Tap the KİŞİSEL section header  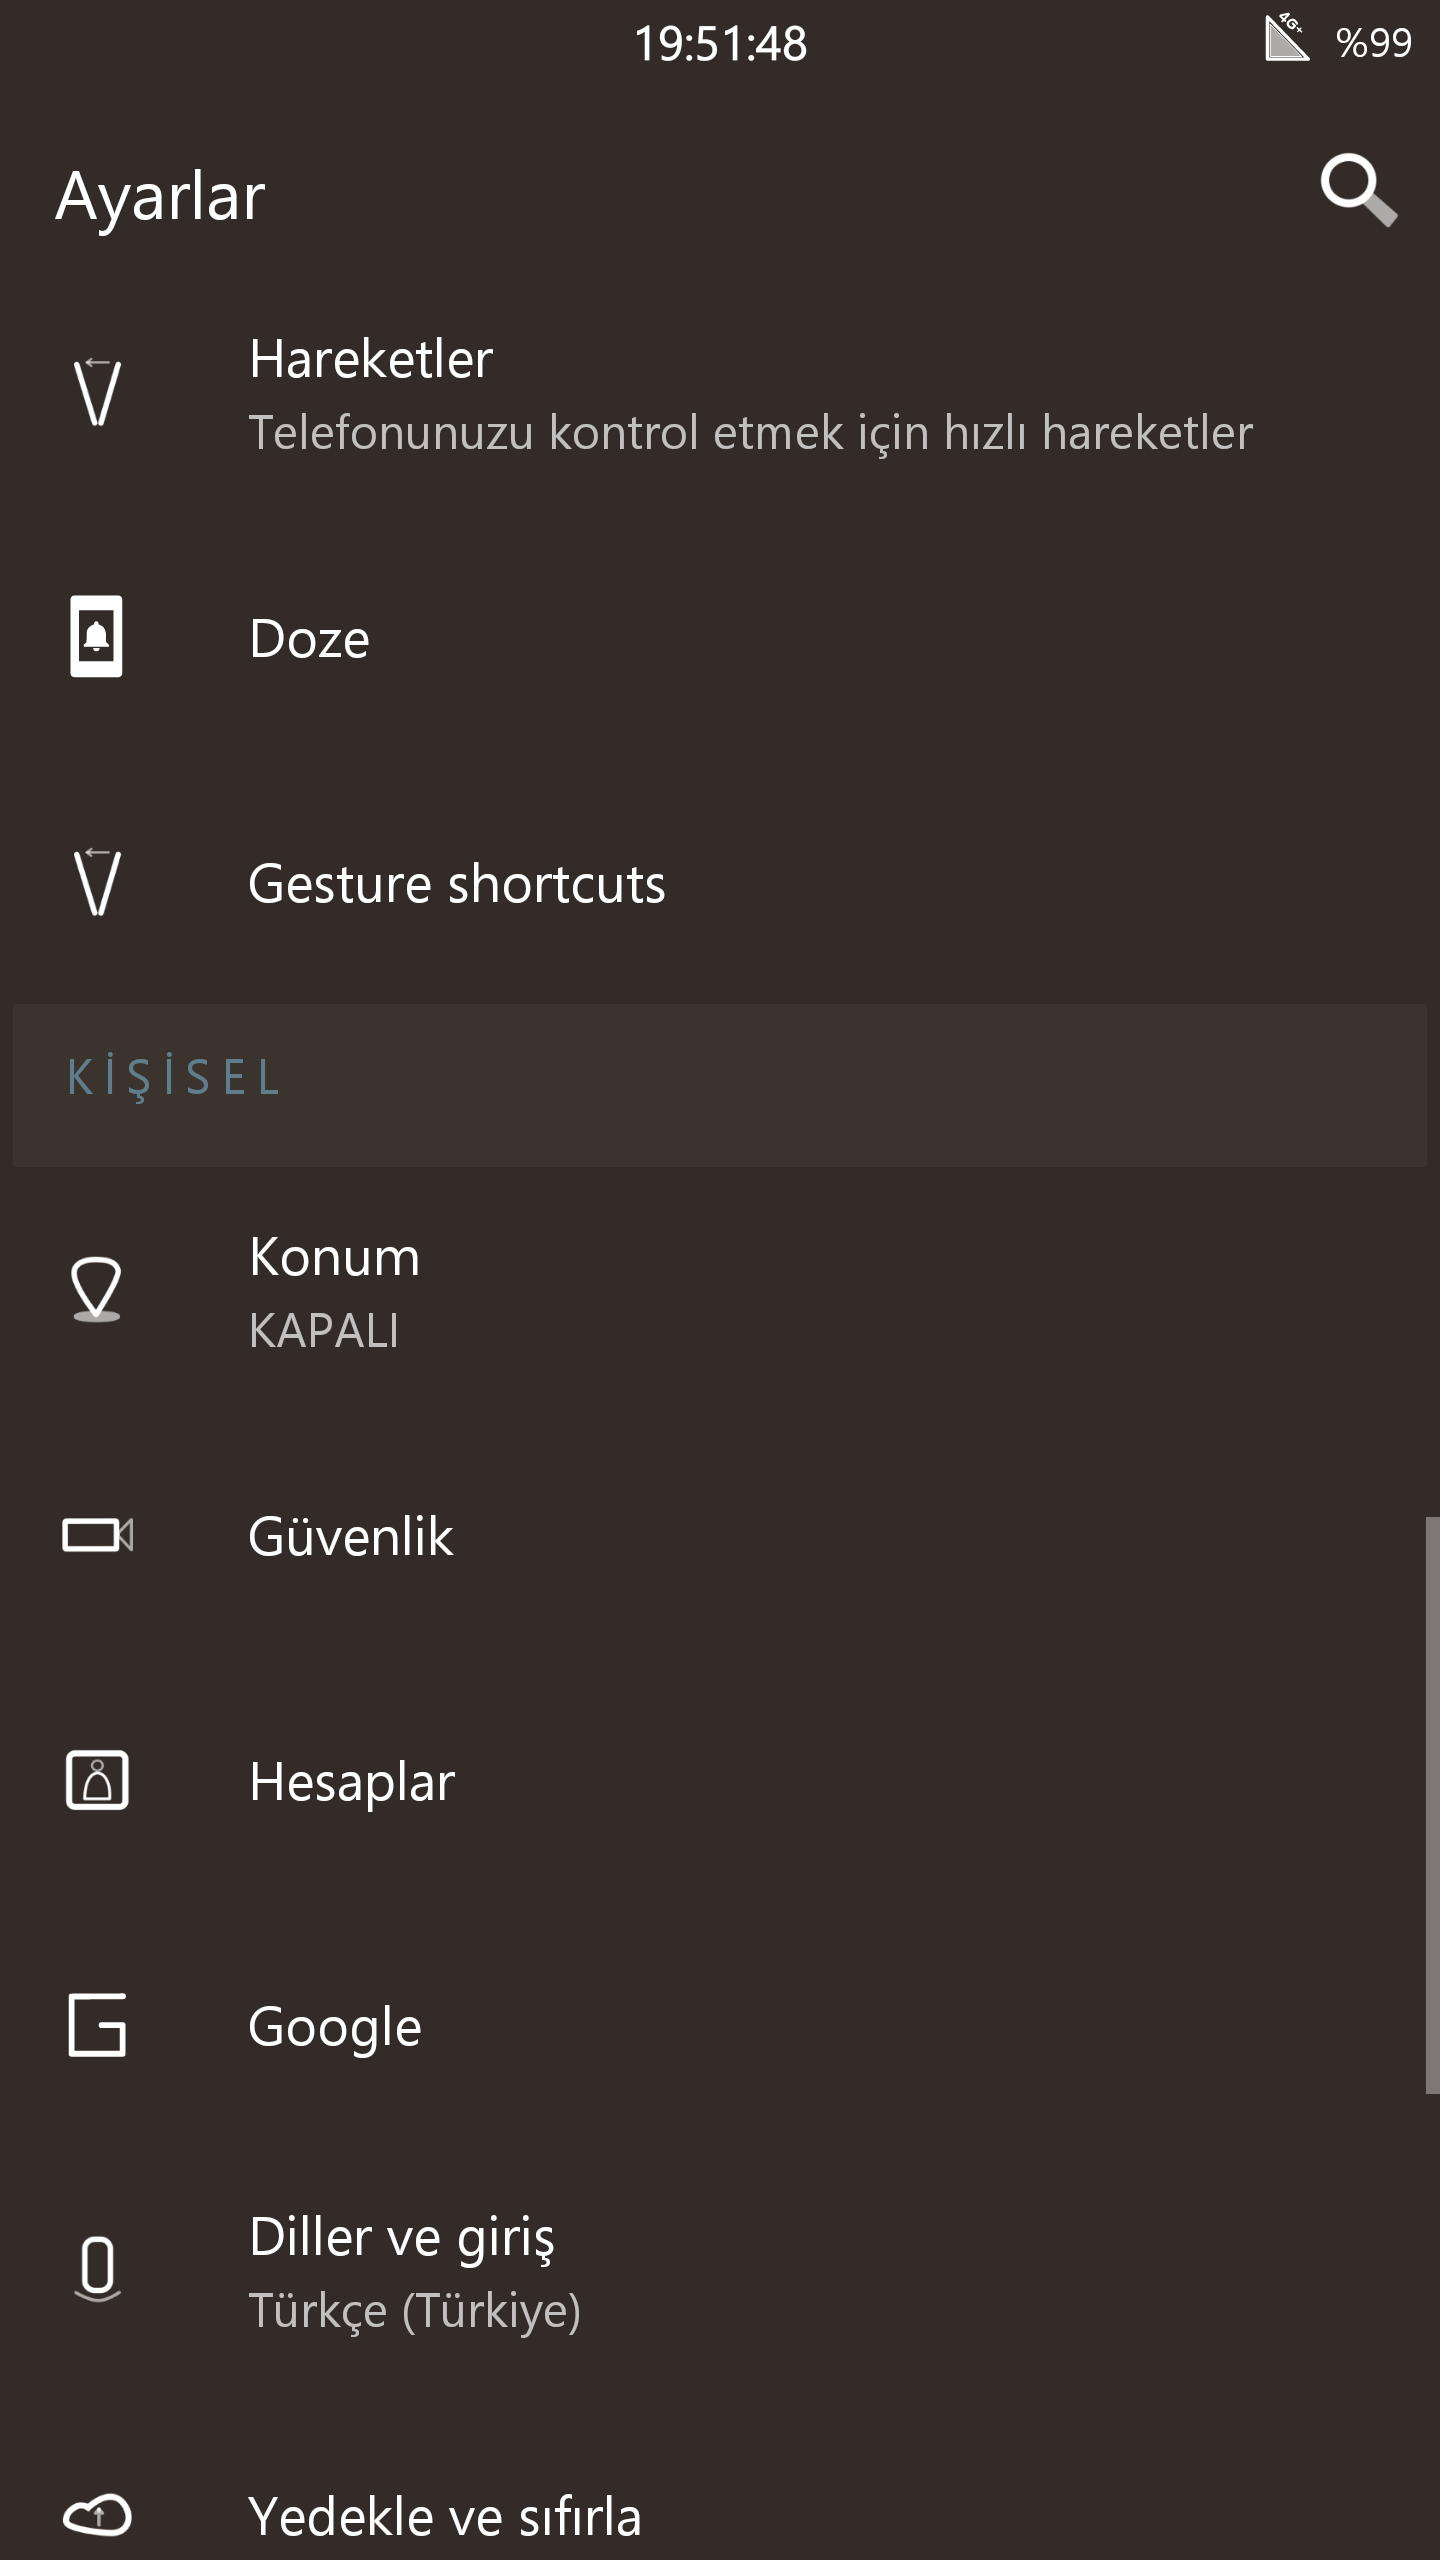(720, 1085)
